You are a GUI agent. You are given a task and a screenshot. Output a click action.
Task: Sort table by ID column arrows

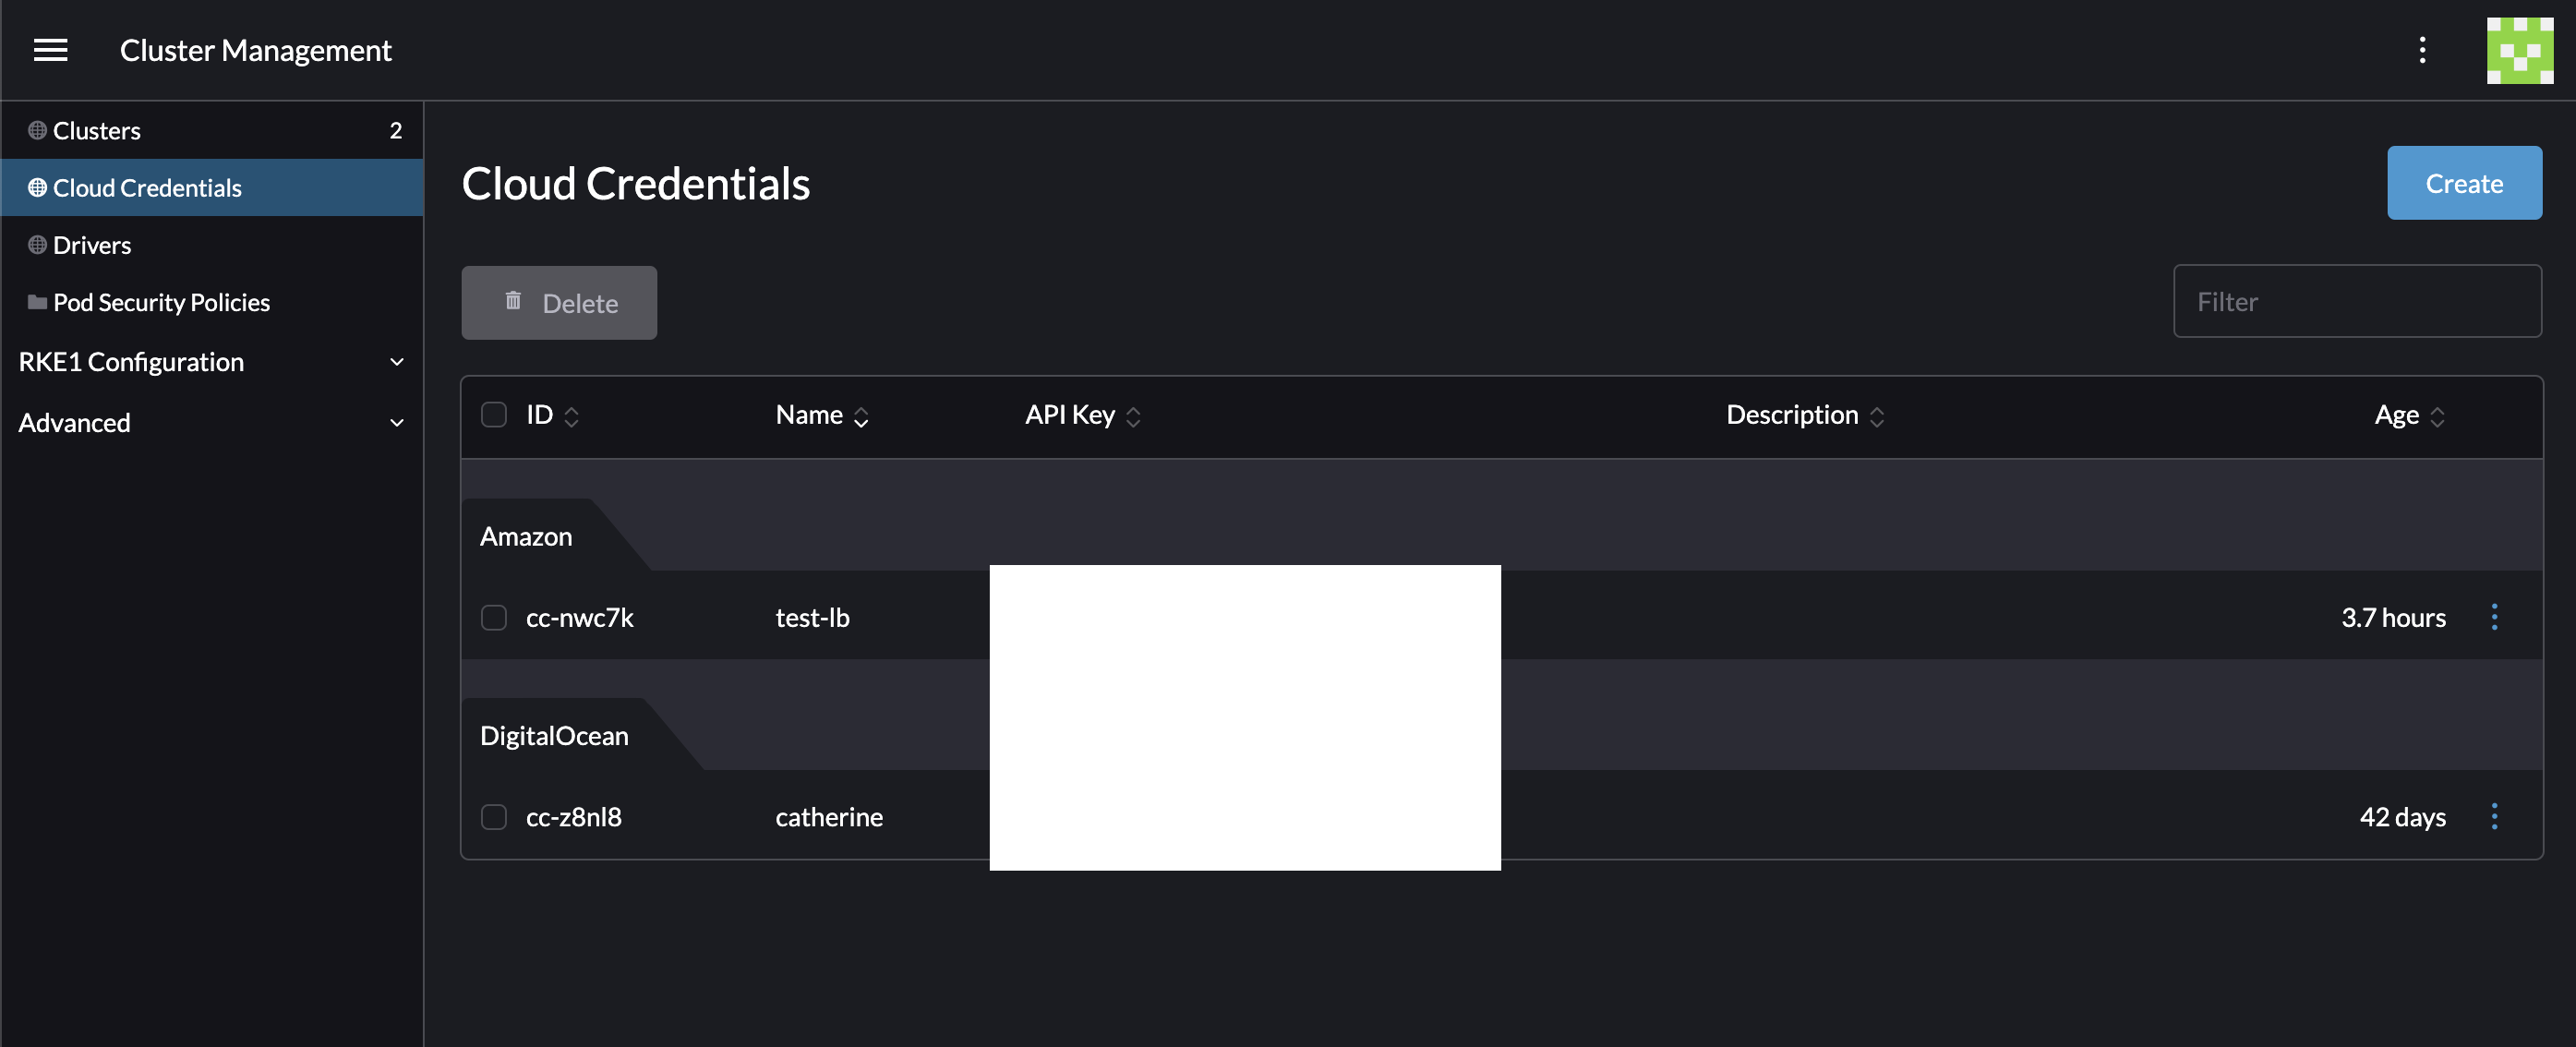[571, 416]
